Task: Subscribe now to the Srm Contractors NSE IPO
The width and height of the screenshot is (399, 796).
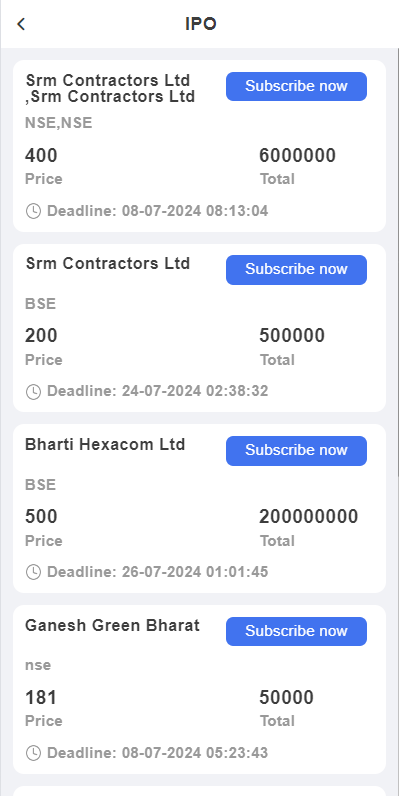Action: coord(296,86)
